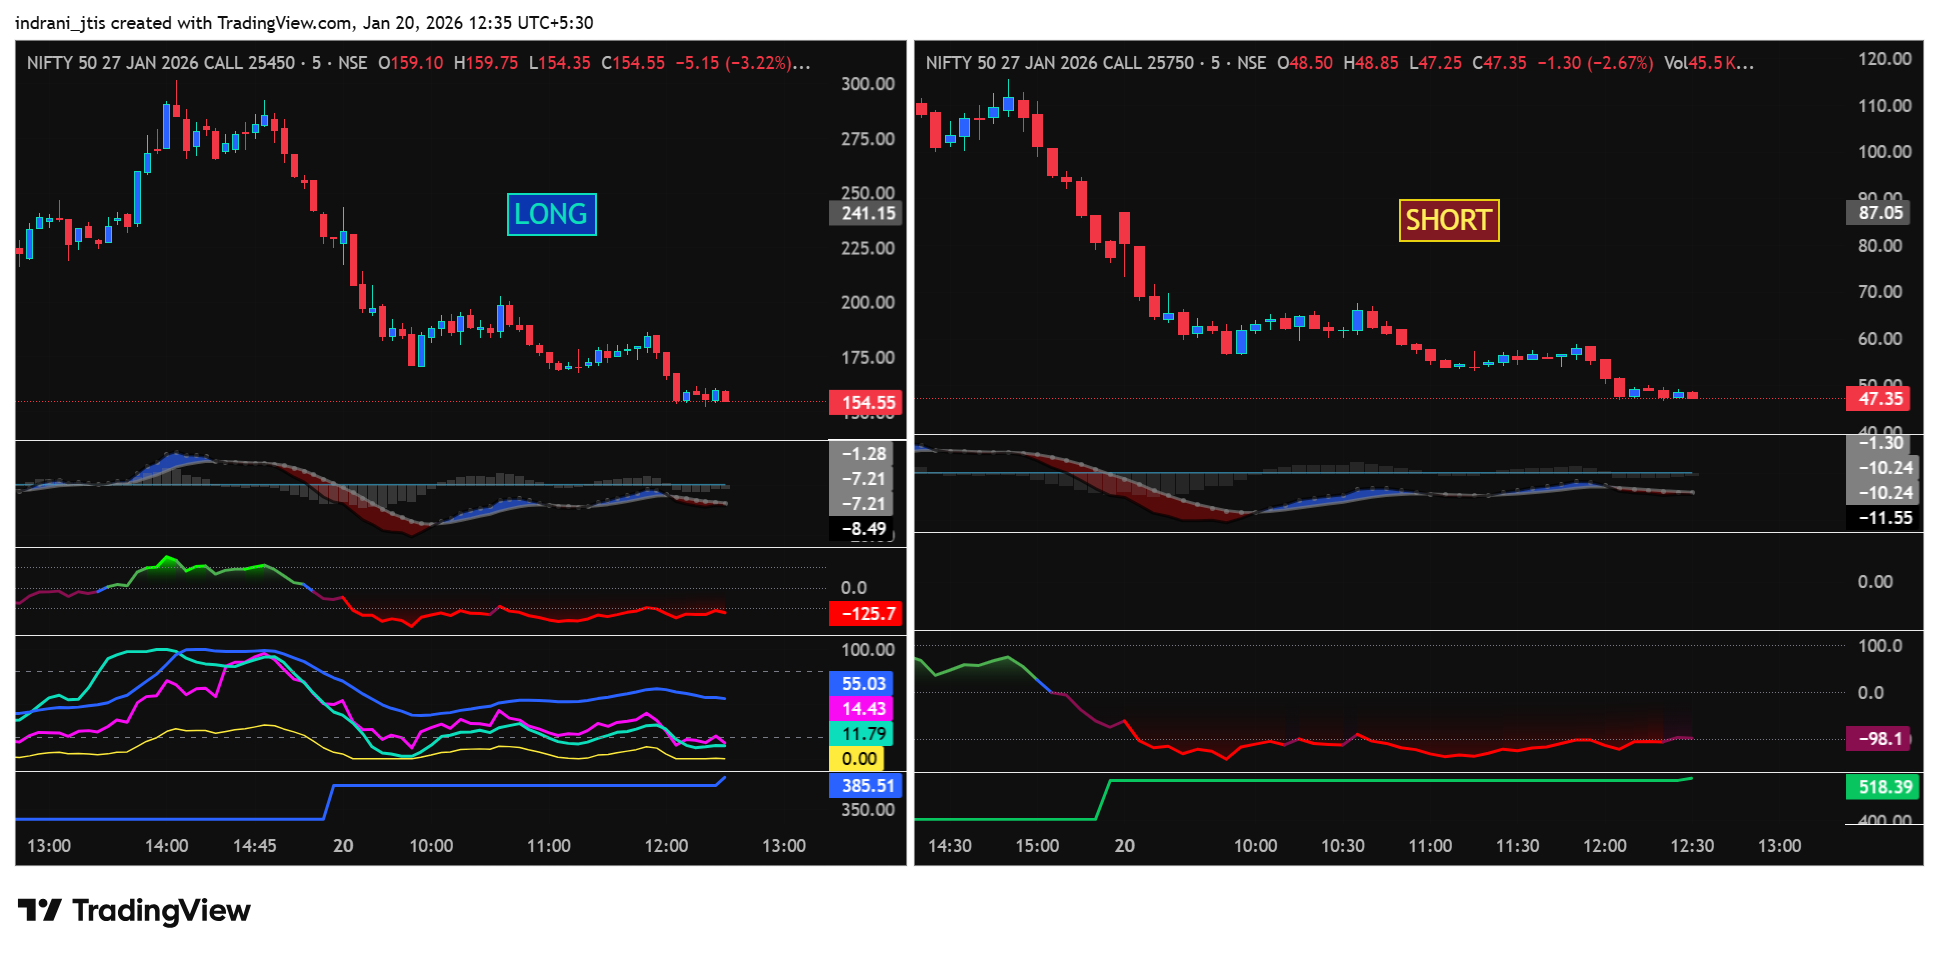Image resolution: width=1939 pixels, height=954 pixels.
Task: Click the 14:45 time axis label
Action: coord(254,845)
